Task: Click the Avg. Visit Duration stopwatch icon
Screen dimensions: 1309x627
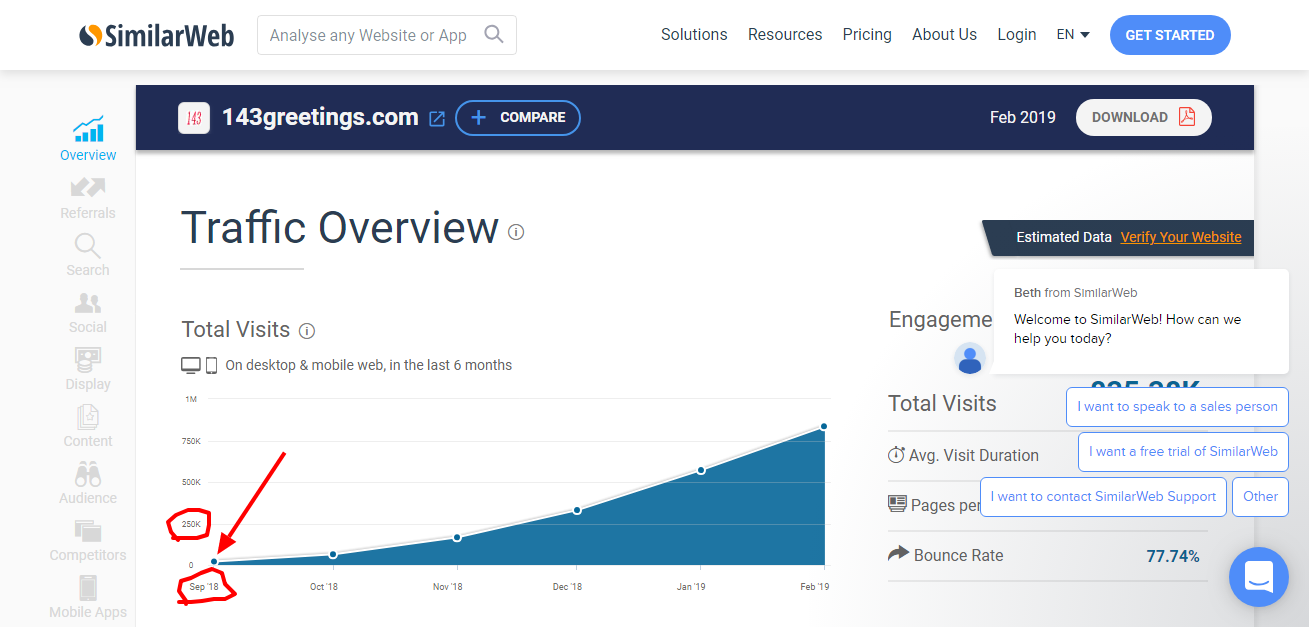Action: point(896,455)
